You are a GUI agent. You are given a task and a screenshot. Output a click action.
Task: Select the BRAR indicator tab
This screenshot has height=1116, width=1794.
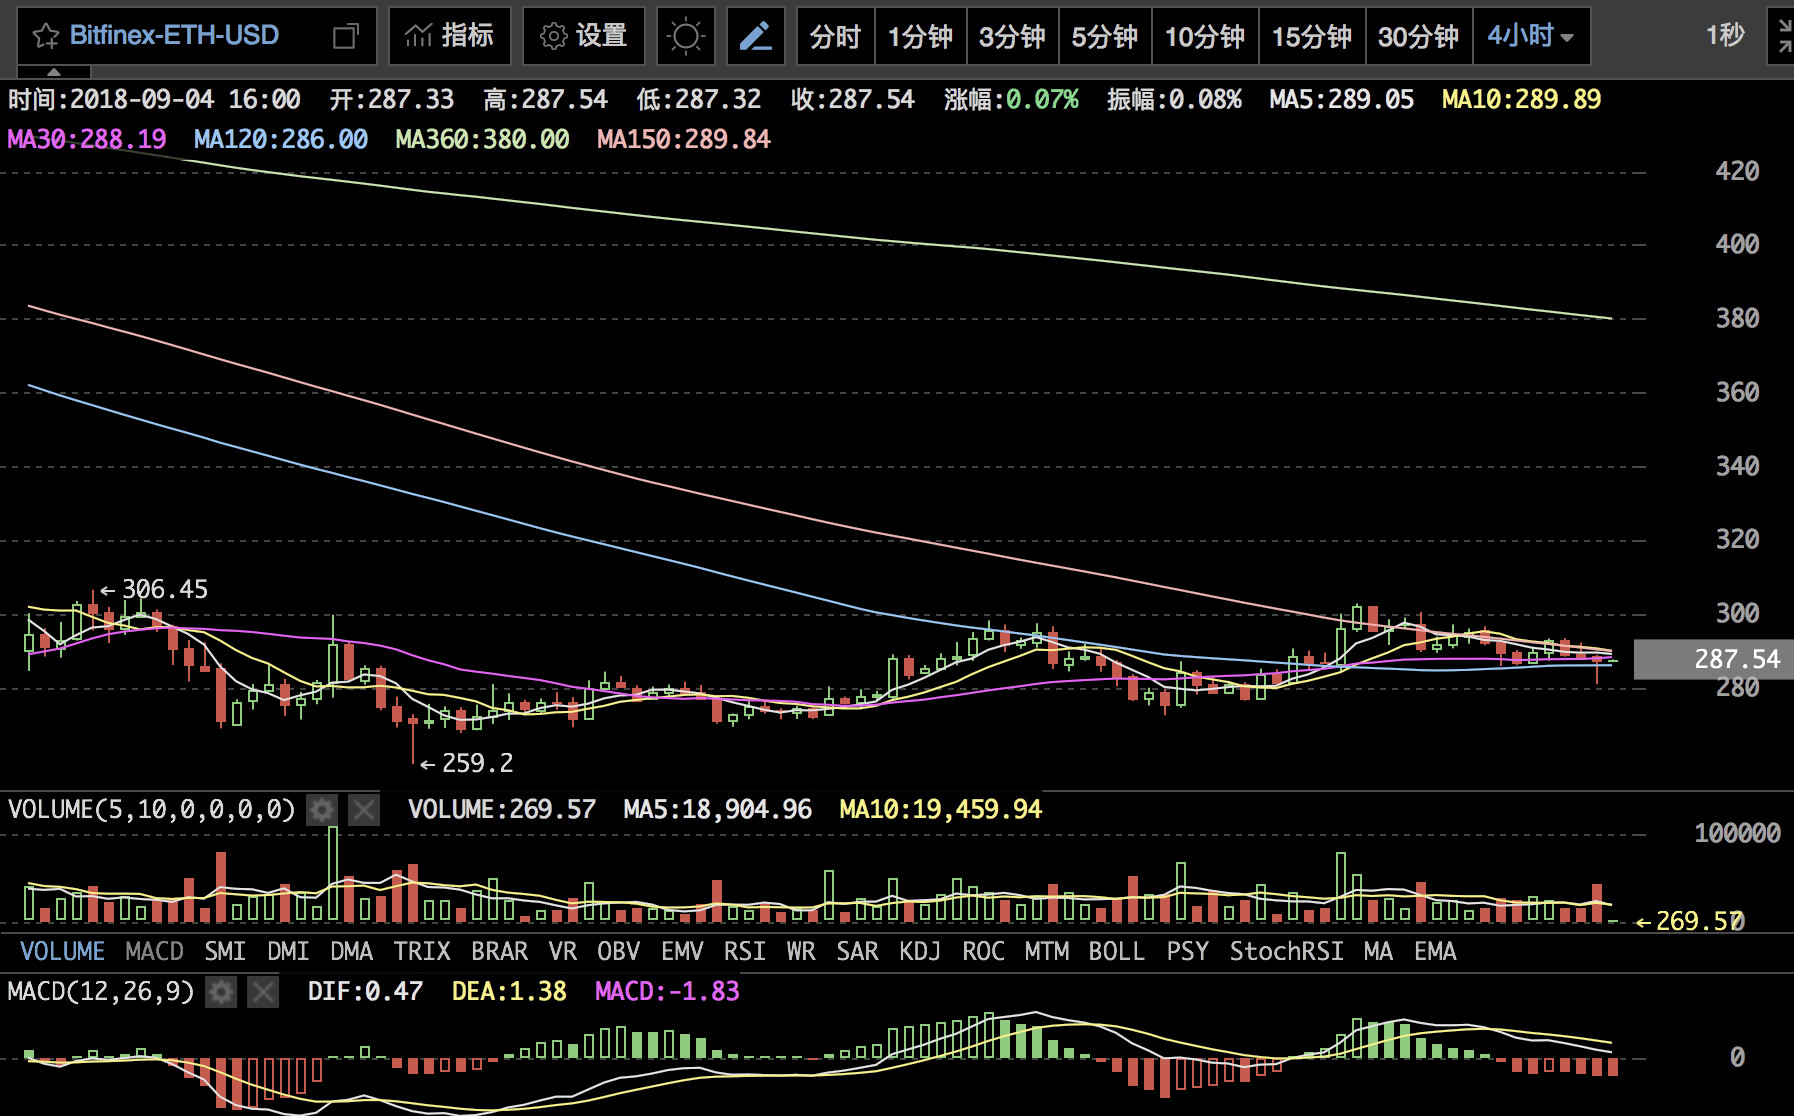pyautogui.click(x=499, y=951)
